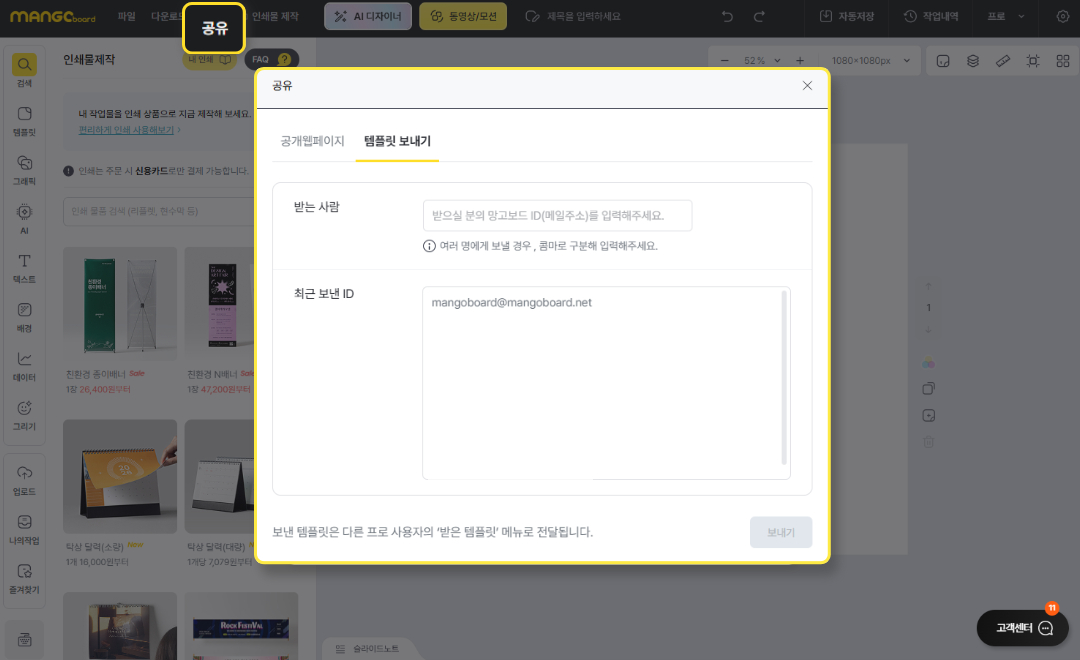
Task: Select the template send tab
Action: pyautogui.click(x=397, y=141)
